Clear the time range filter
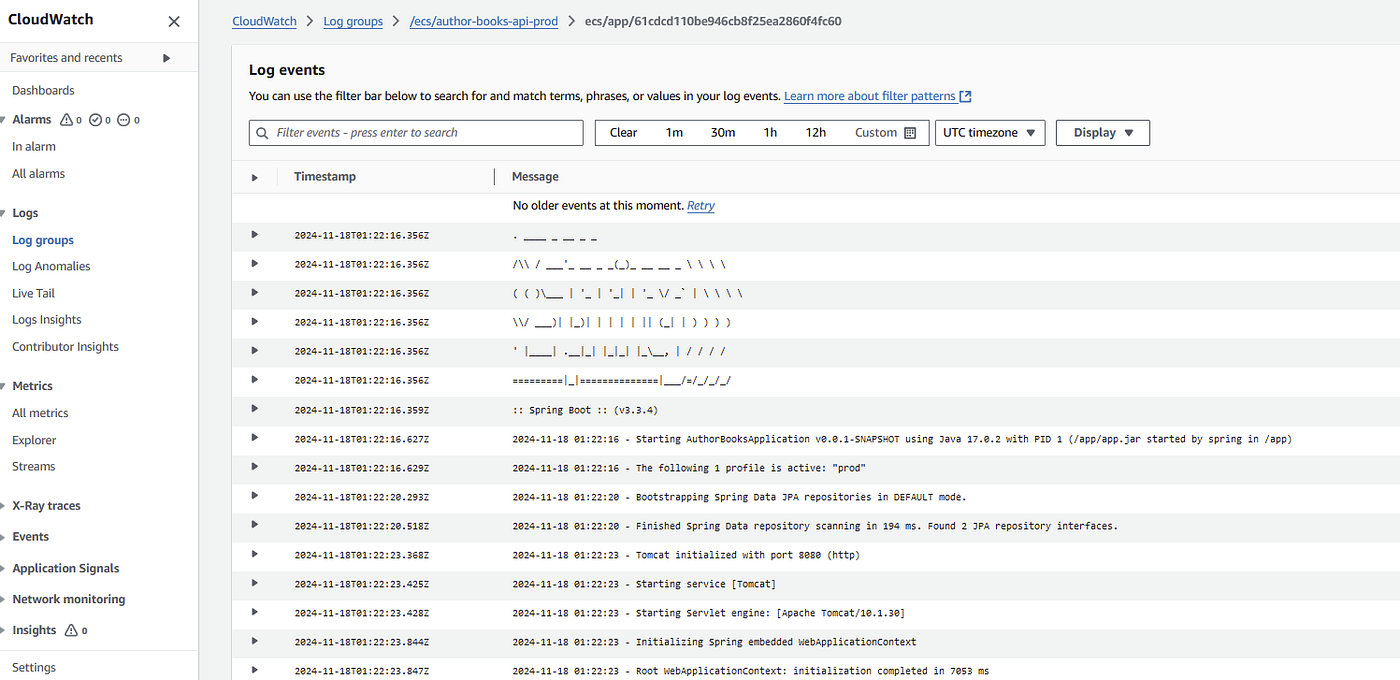This screenshot has width=1400, height=680. point(623,133)
